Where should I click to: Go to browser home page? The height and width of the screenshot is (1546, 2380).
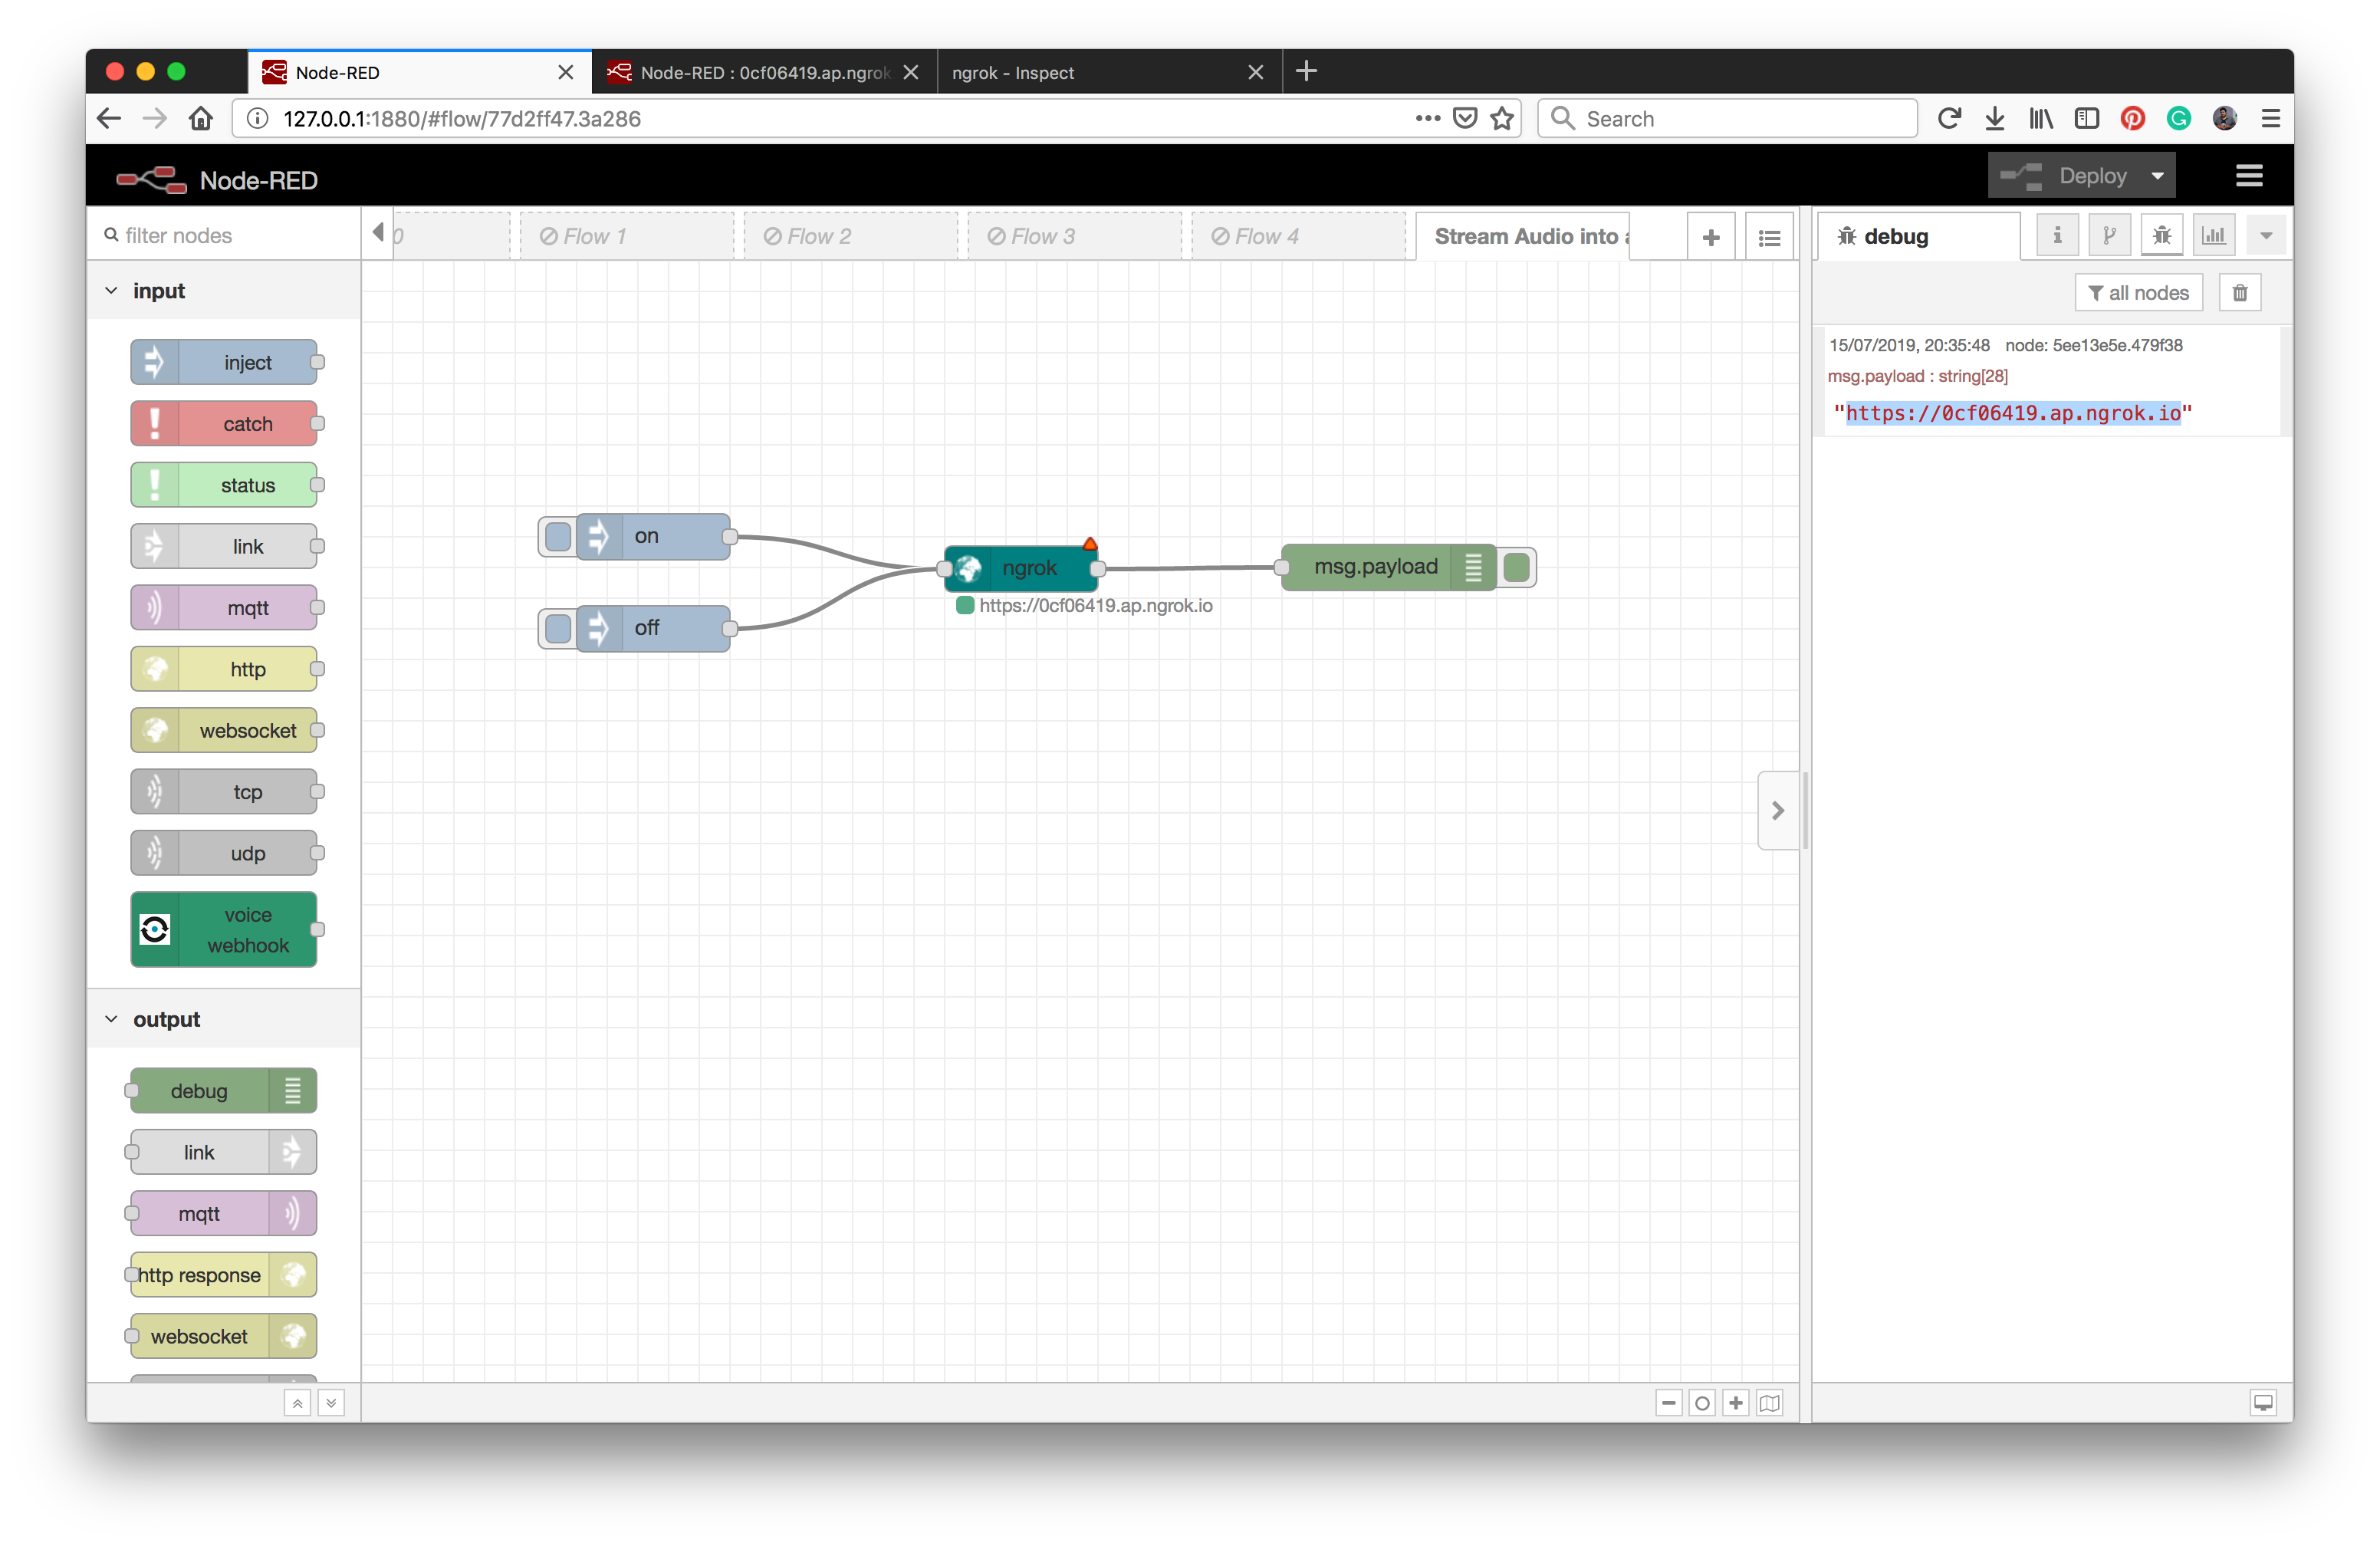point(201,119)
